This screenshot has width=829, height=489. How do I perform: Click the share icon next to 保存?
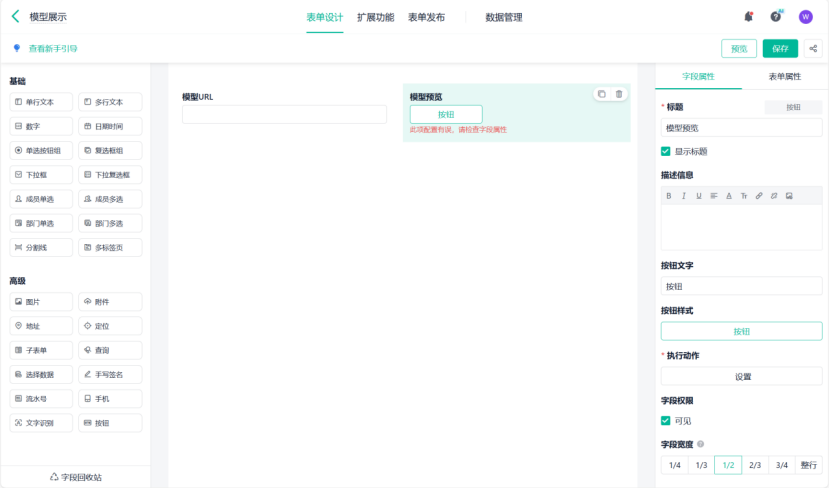[x=813, y=49]
